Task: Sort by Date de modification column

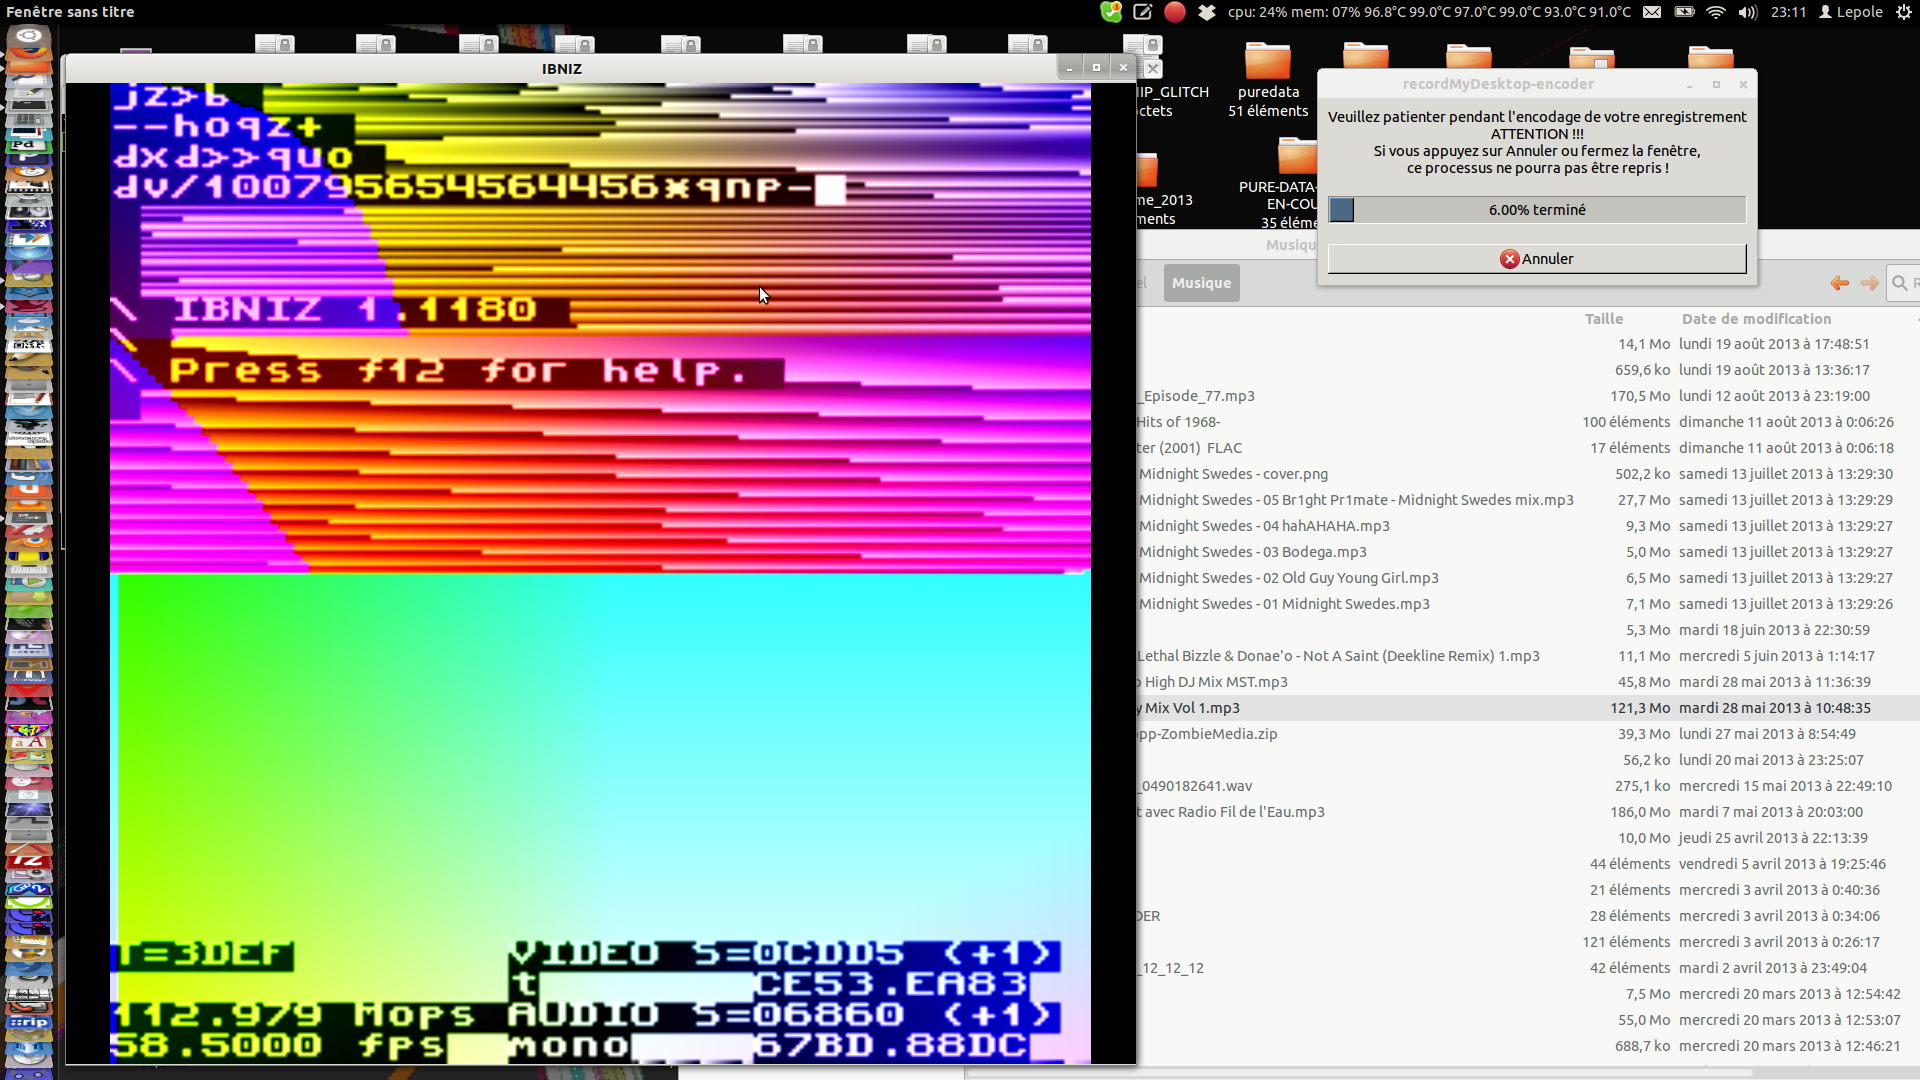Action: coord(1756,319)
